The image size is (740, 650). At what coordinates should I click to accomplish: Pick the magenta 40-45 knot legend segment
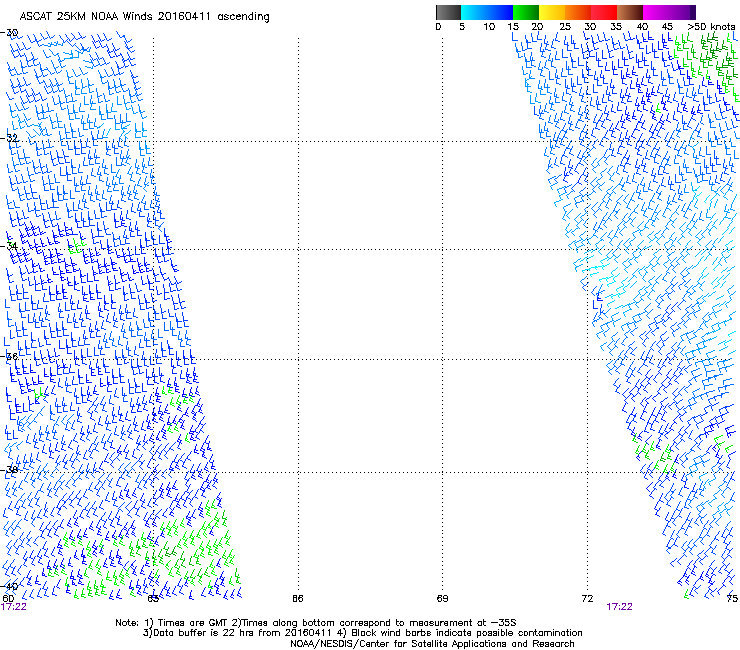click(656, 12)
